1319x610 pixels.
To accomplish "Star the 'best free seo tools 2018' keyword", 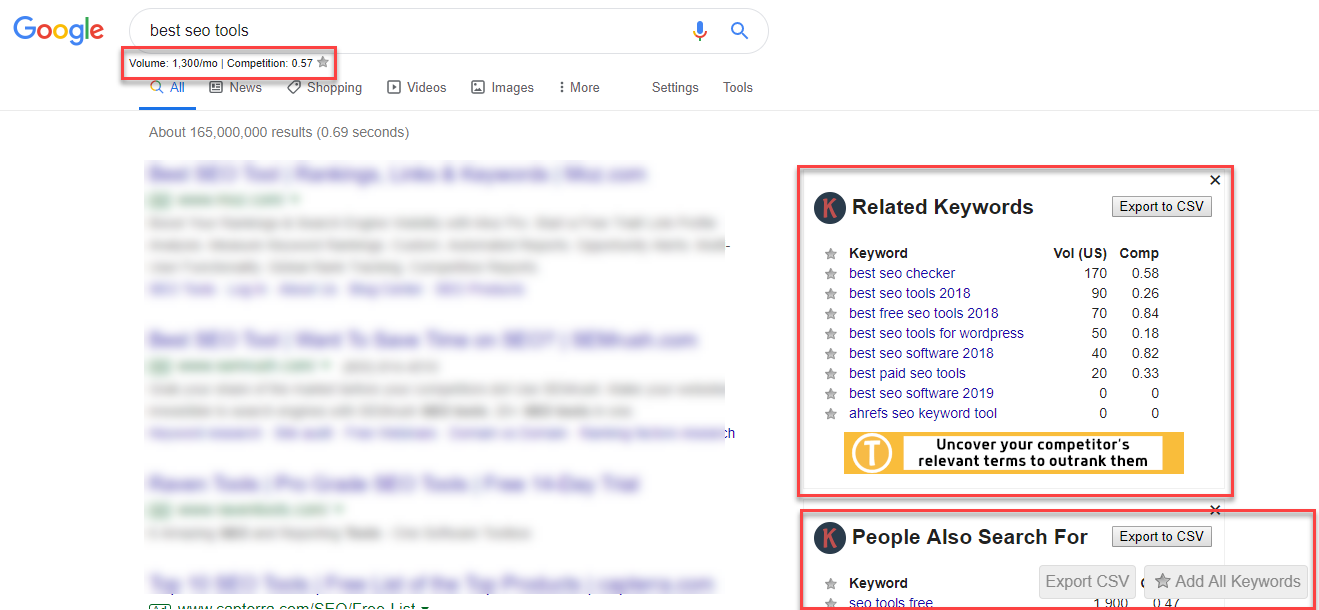I will pyautogui.click(x=830, y=314).
